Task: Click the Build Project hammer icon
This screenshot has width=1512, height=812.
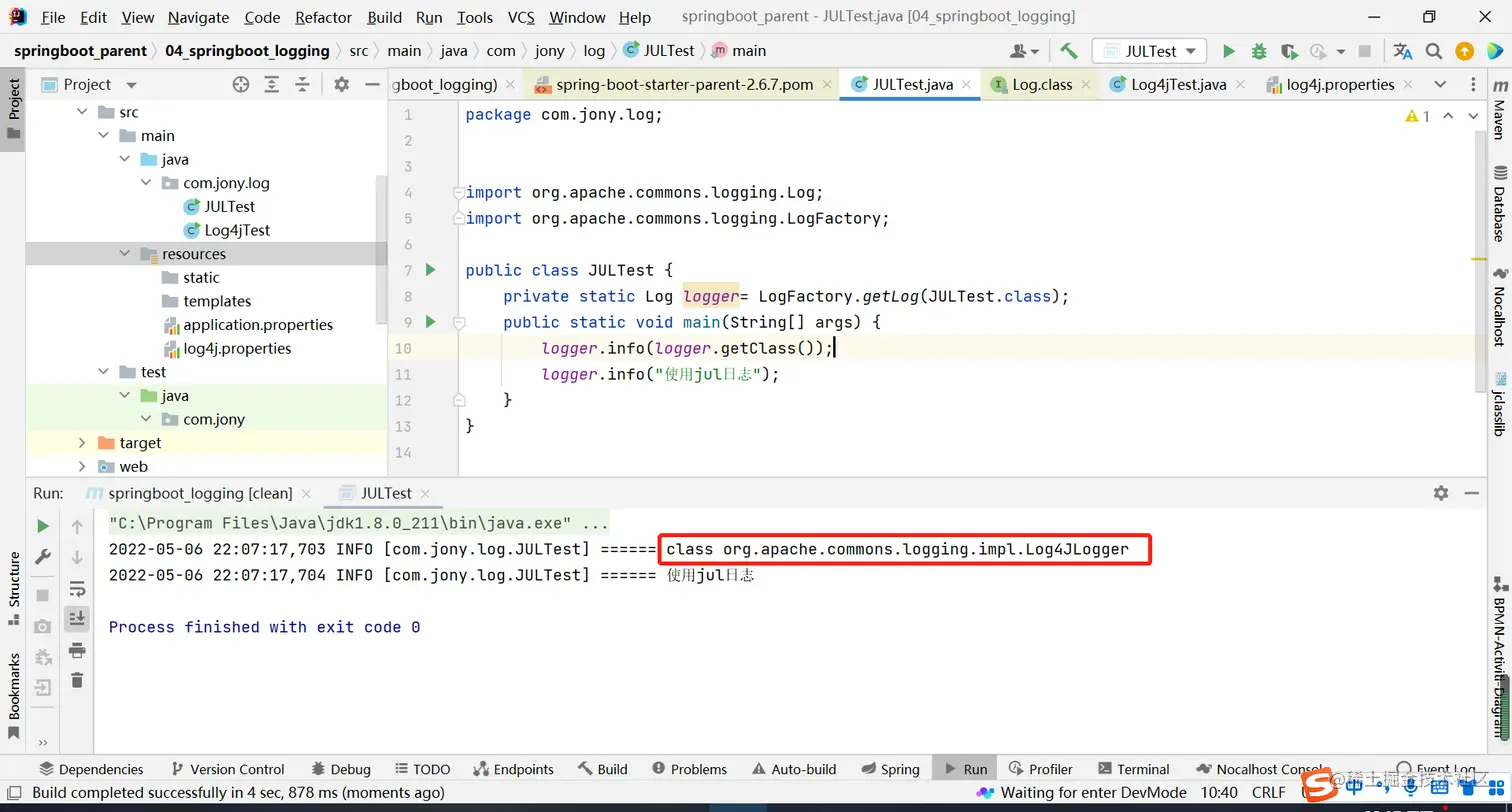Action: click(1068, 51)
